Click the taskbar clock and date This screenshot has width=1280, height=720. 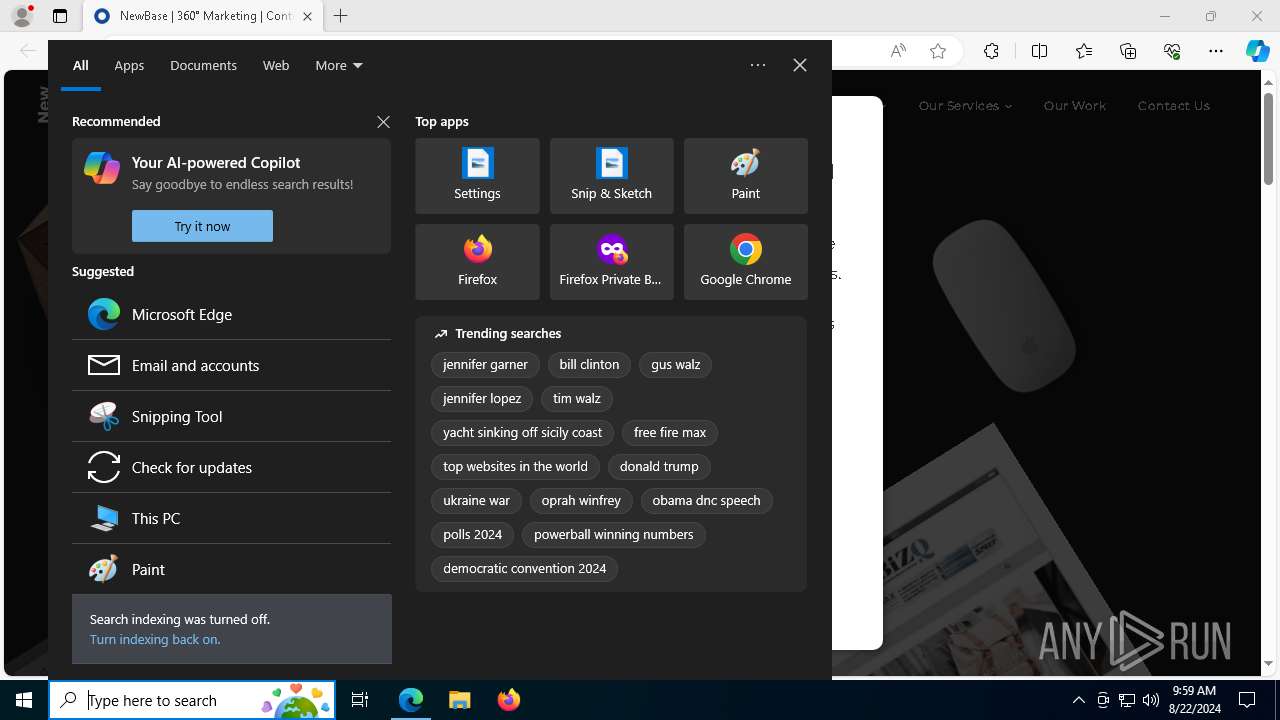click(1193, 700)
